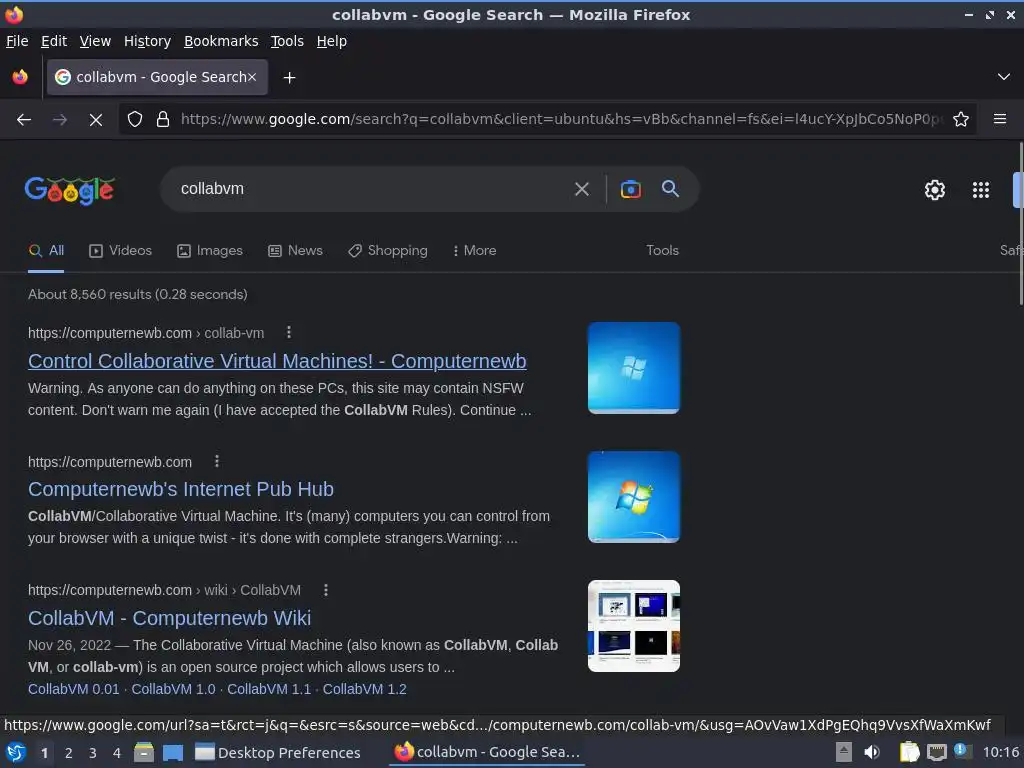Show site security padlock info
This screenshot has width=1024, height=768.
[163, 120]
